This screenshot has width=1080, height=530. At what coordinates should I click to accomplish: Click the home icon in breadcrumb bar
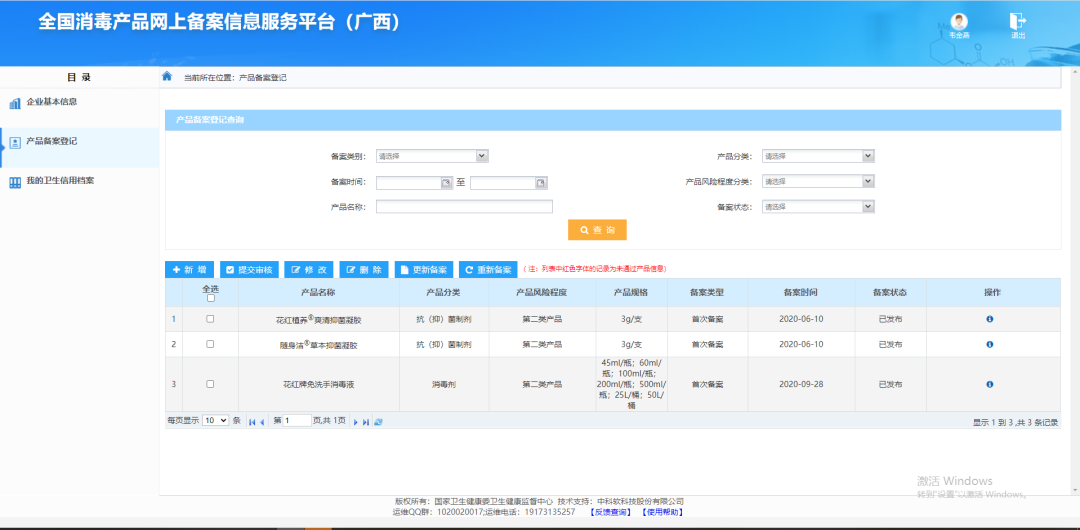167,76
